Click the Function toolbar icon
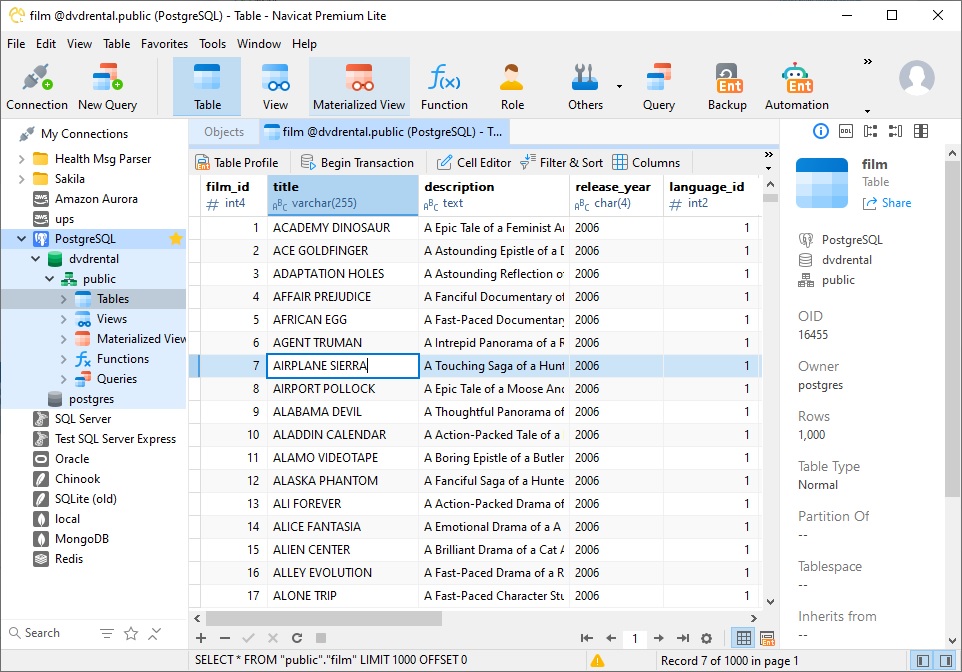This screenshot has height=672, width=962. click(x=444, y=87)
